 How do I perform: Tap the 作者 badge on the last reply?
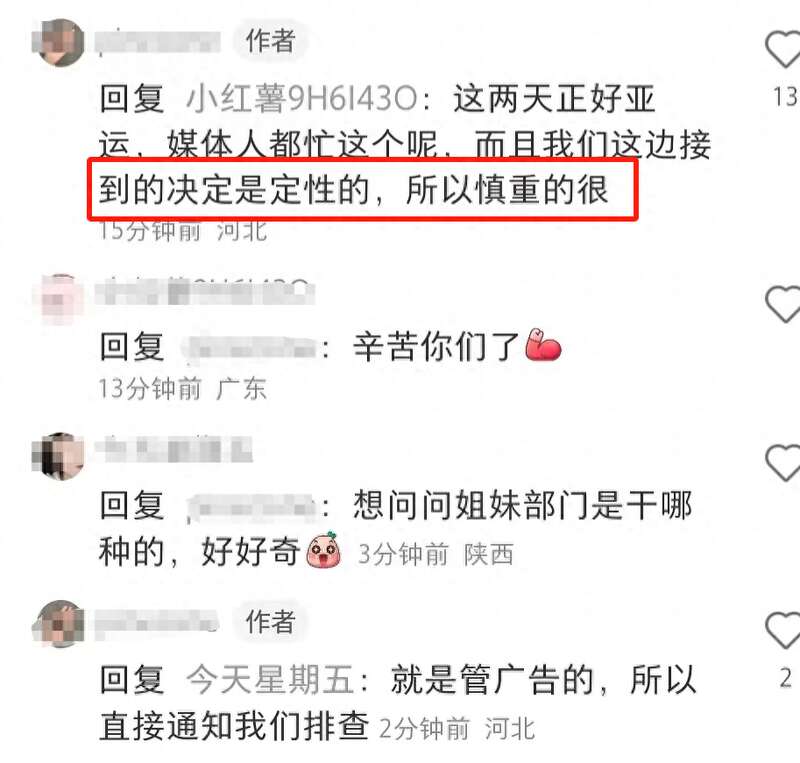pos(270,622)
